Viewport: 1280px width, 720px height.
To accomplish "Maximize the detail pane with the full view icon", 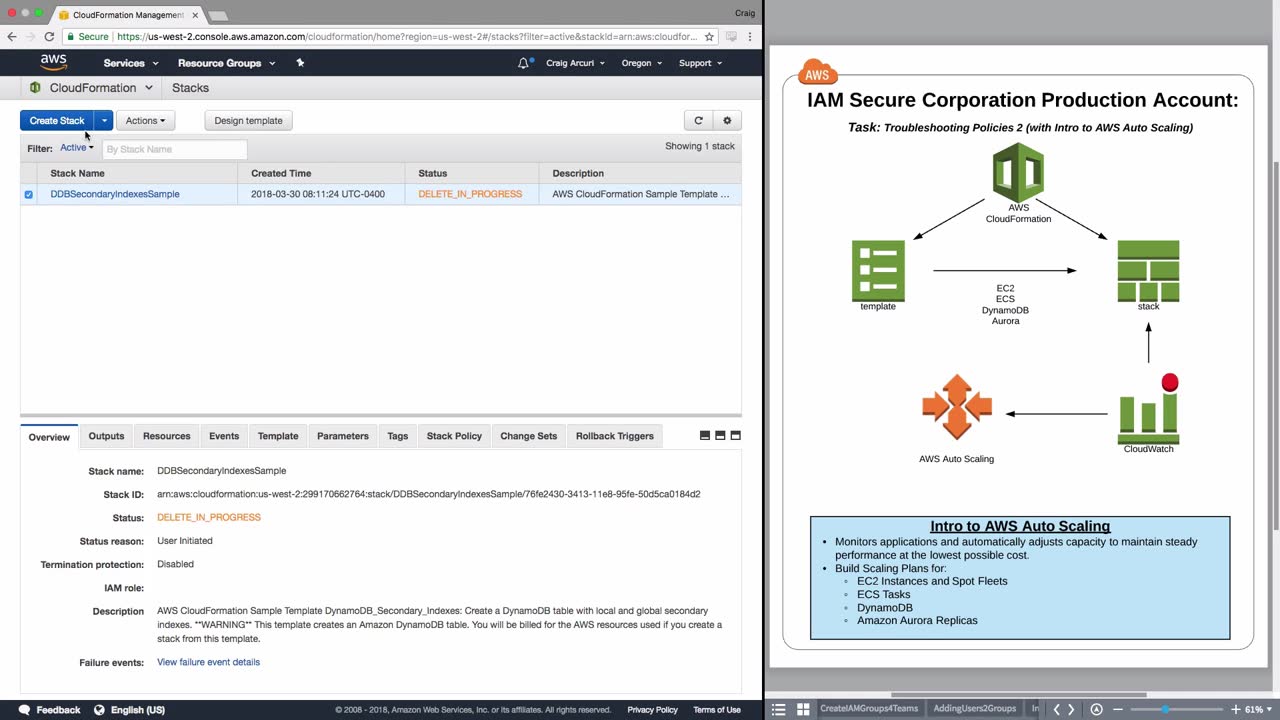I will [735, 436].
